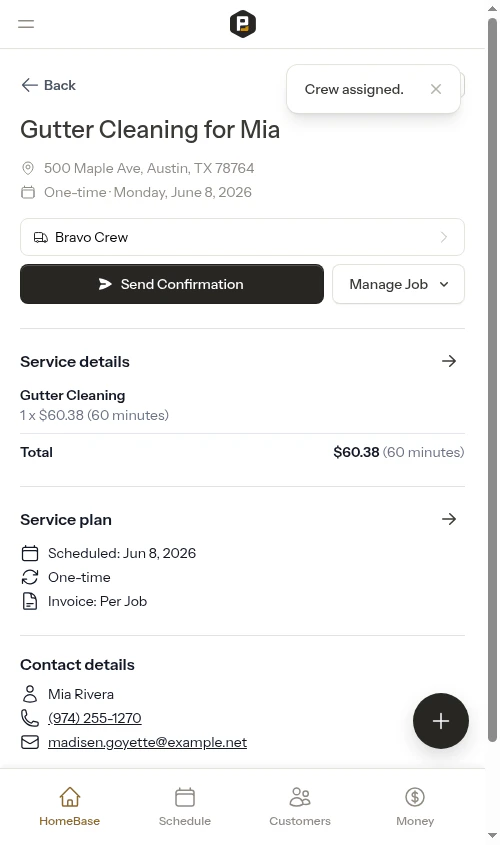Click the scrollbar down arrow
Viewport: 500px width, 845px height.
click(x=492, y=836)
